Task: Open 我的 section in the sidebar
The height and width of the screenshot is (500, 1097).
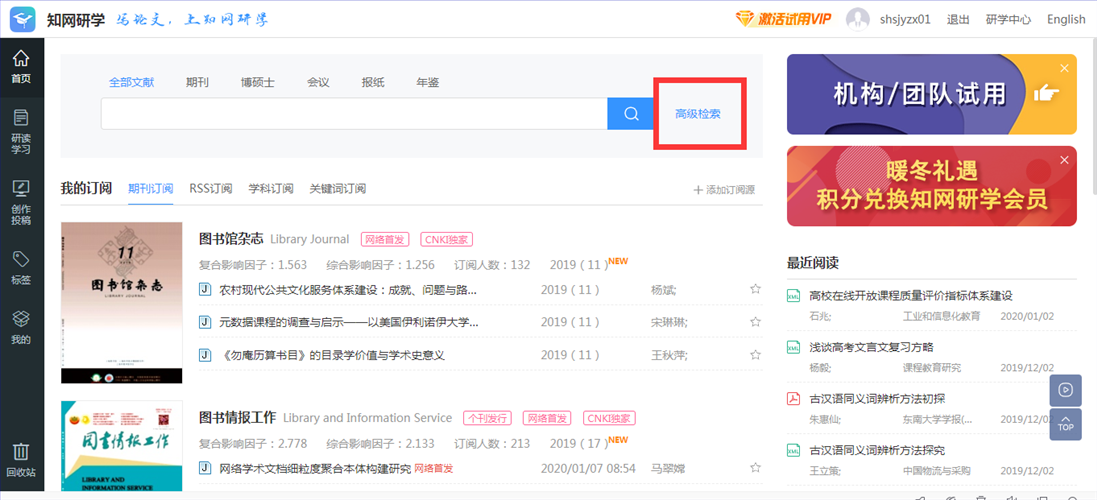Action: point(22,328)
